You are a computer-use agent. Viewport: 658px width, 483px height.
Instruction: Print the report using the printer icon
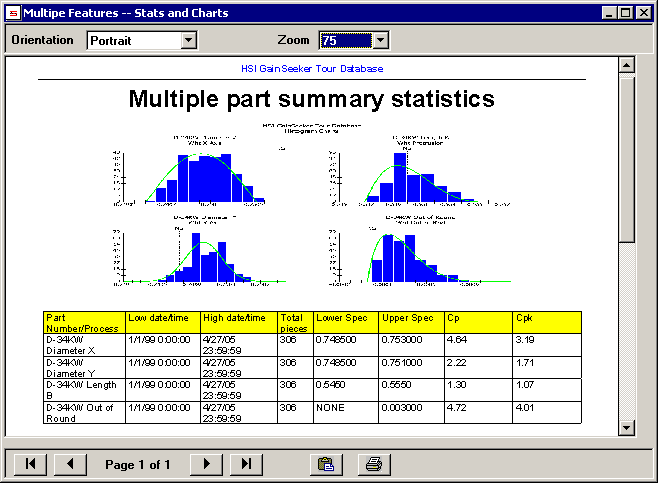click(373, 464)
